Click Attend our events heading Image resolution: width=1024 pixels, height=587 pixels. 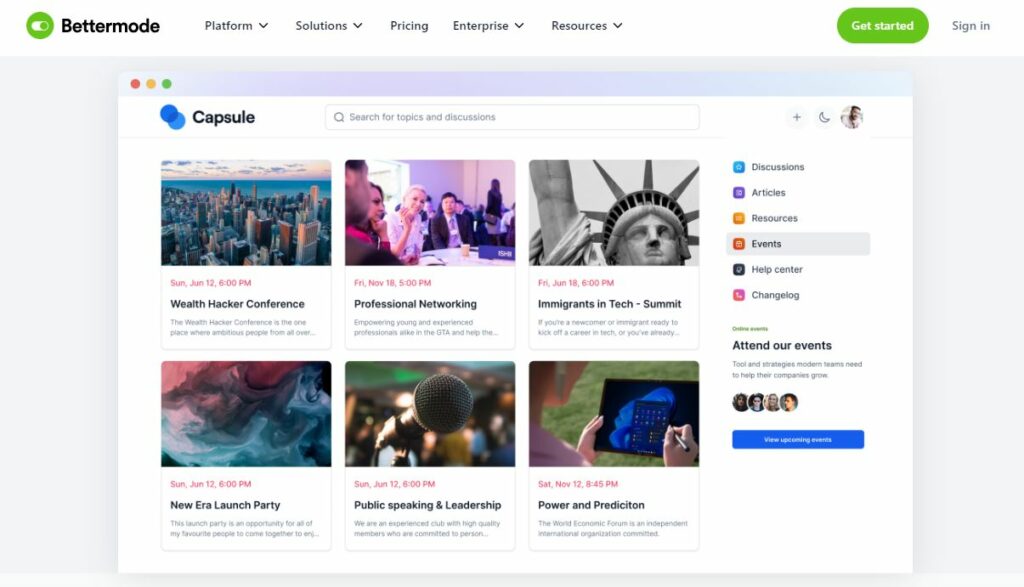click(x=782, y=345)
